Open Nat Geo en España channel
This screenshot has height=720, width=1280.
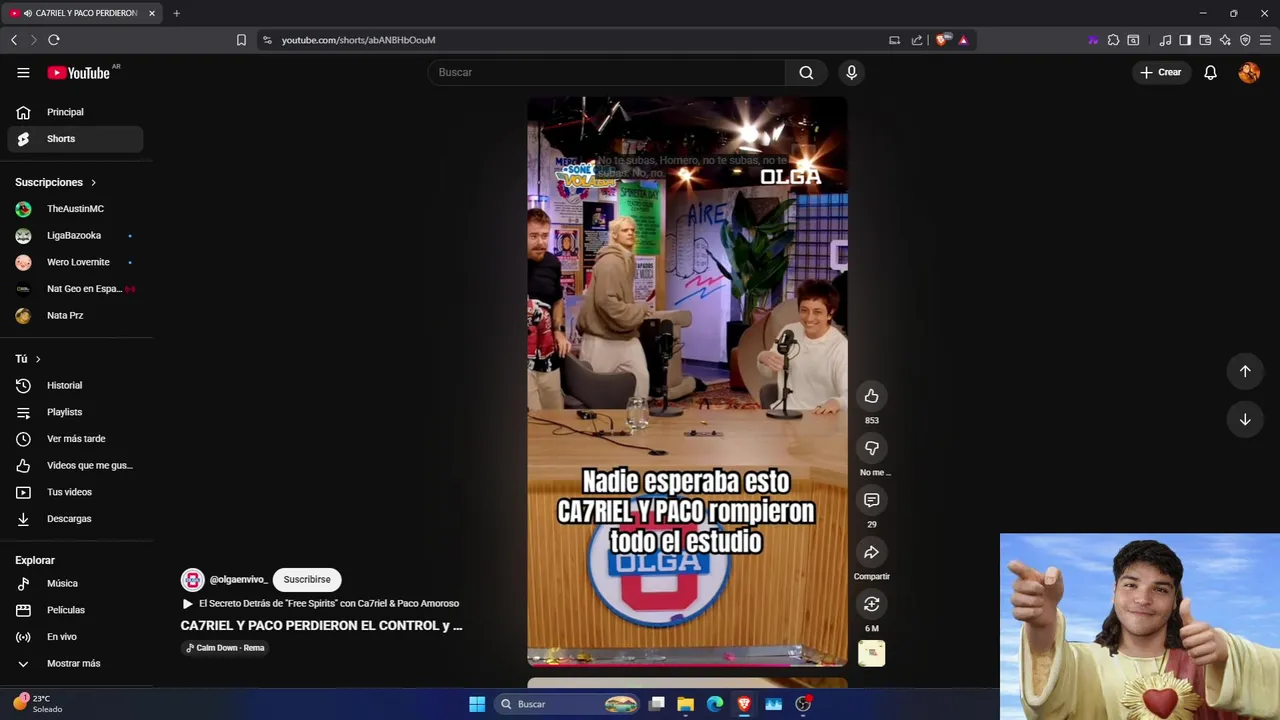(x=75, y=289)
